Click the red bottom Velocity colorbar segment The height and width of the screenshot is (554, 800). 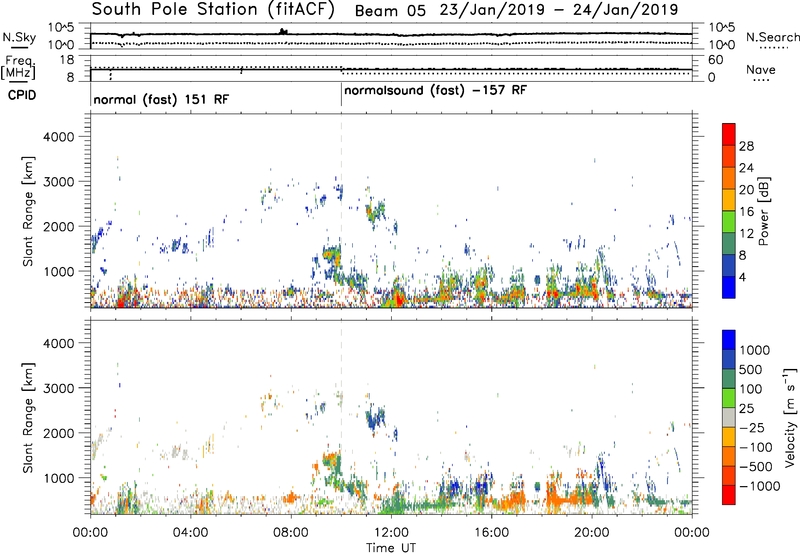[x=729, y=495]
